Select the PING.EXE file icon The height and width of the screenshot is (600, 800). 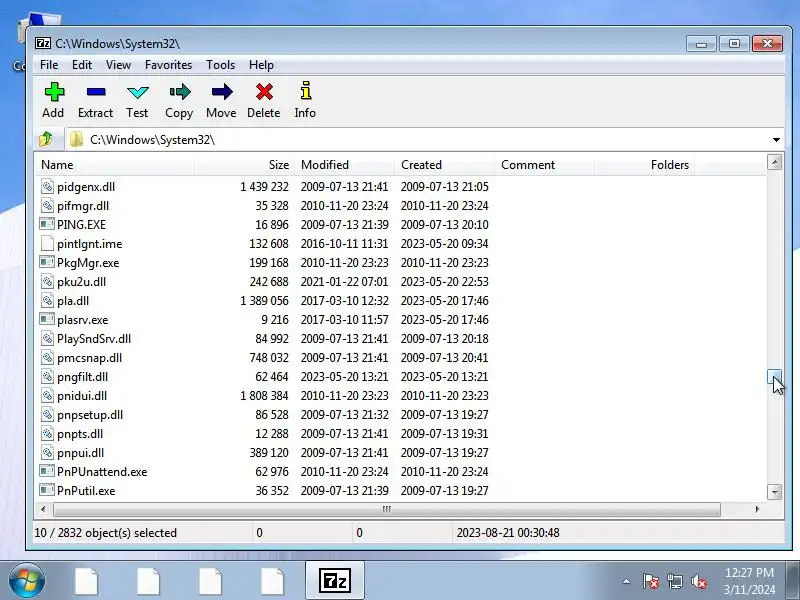pos(47,224)
